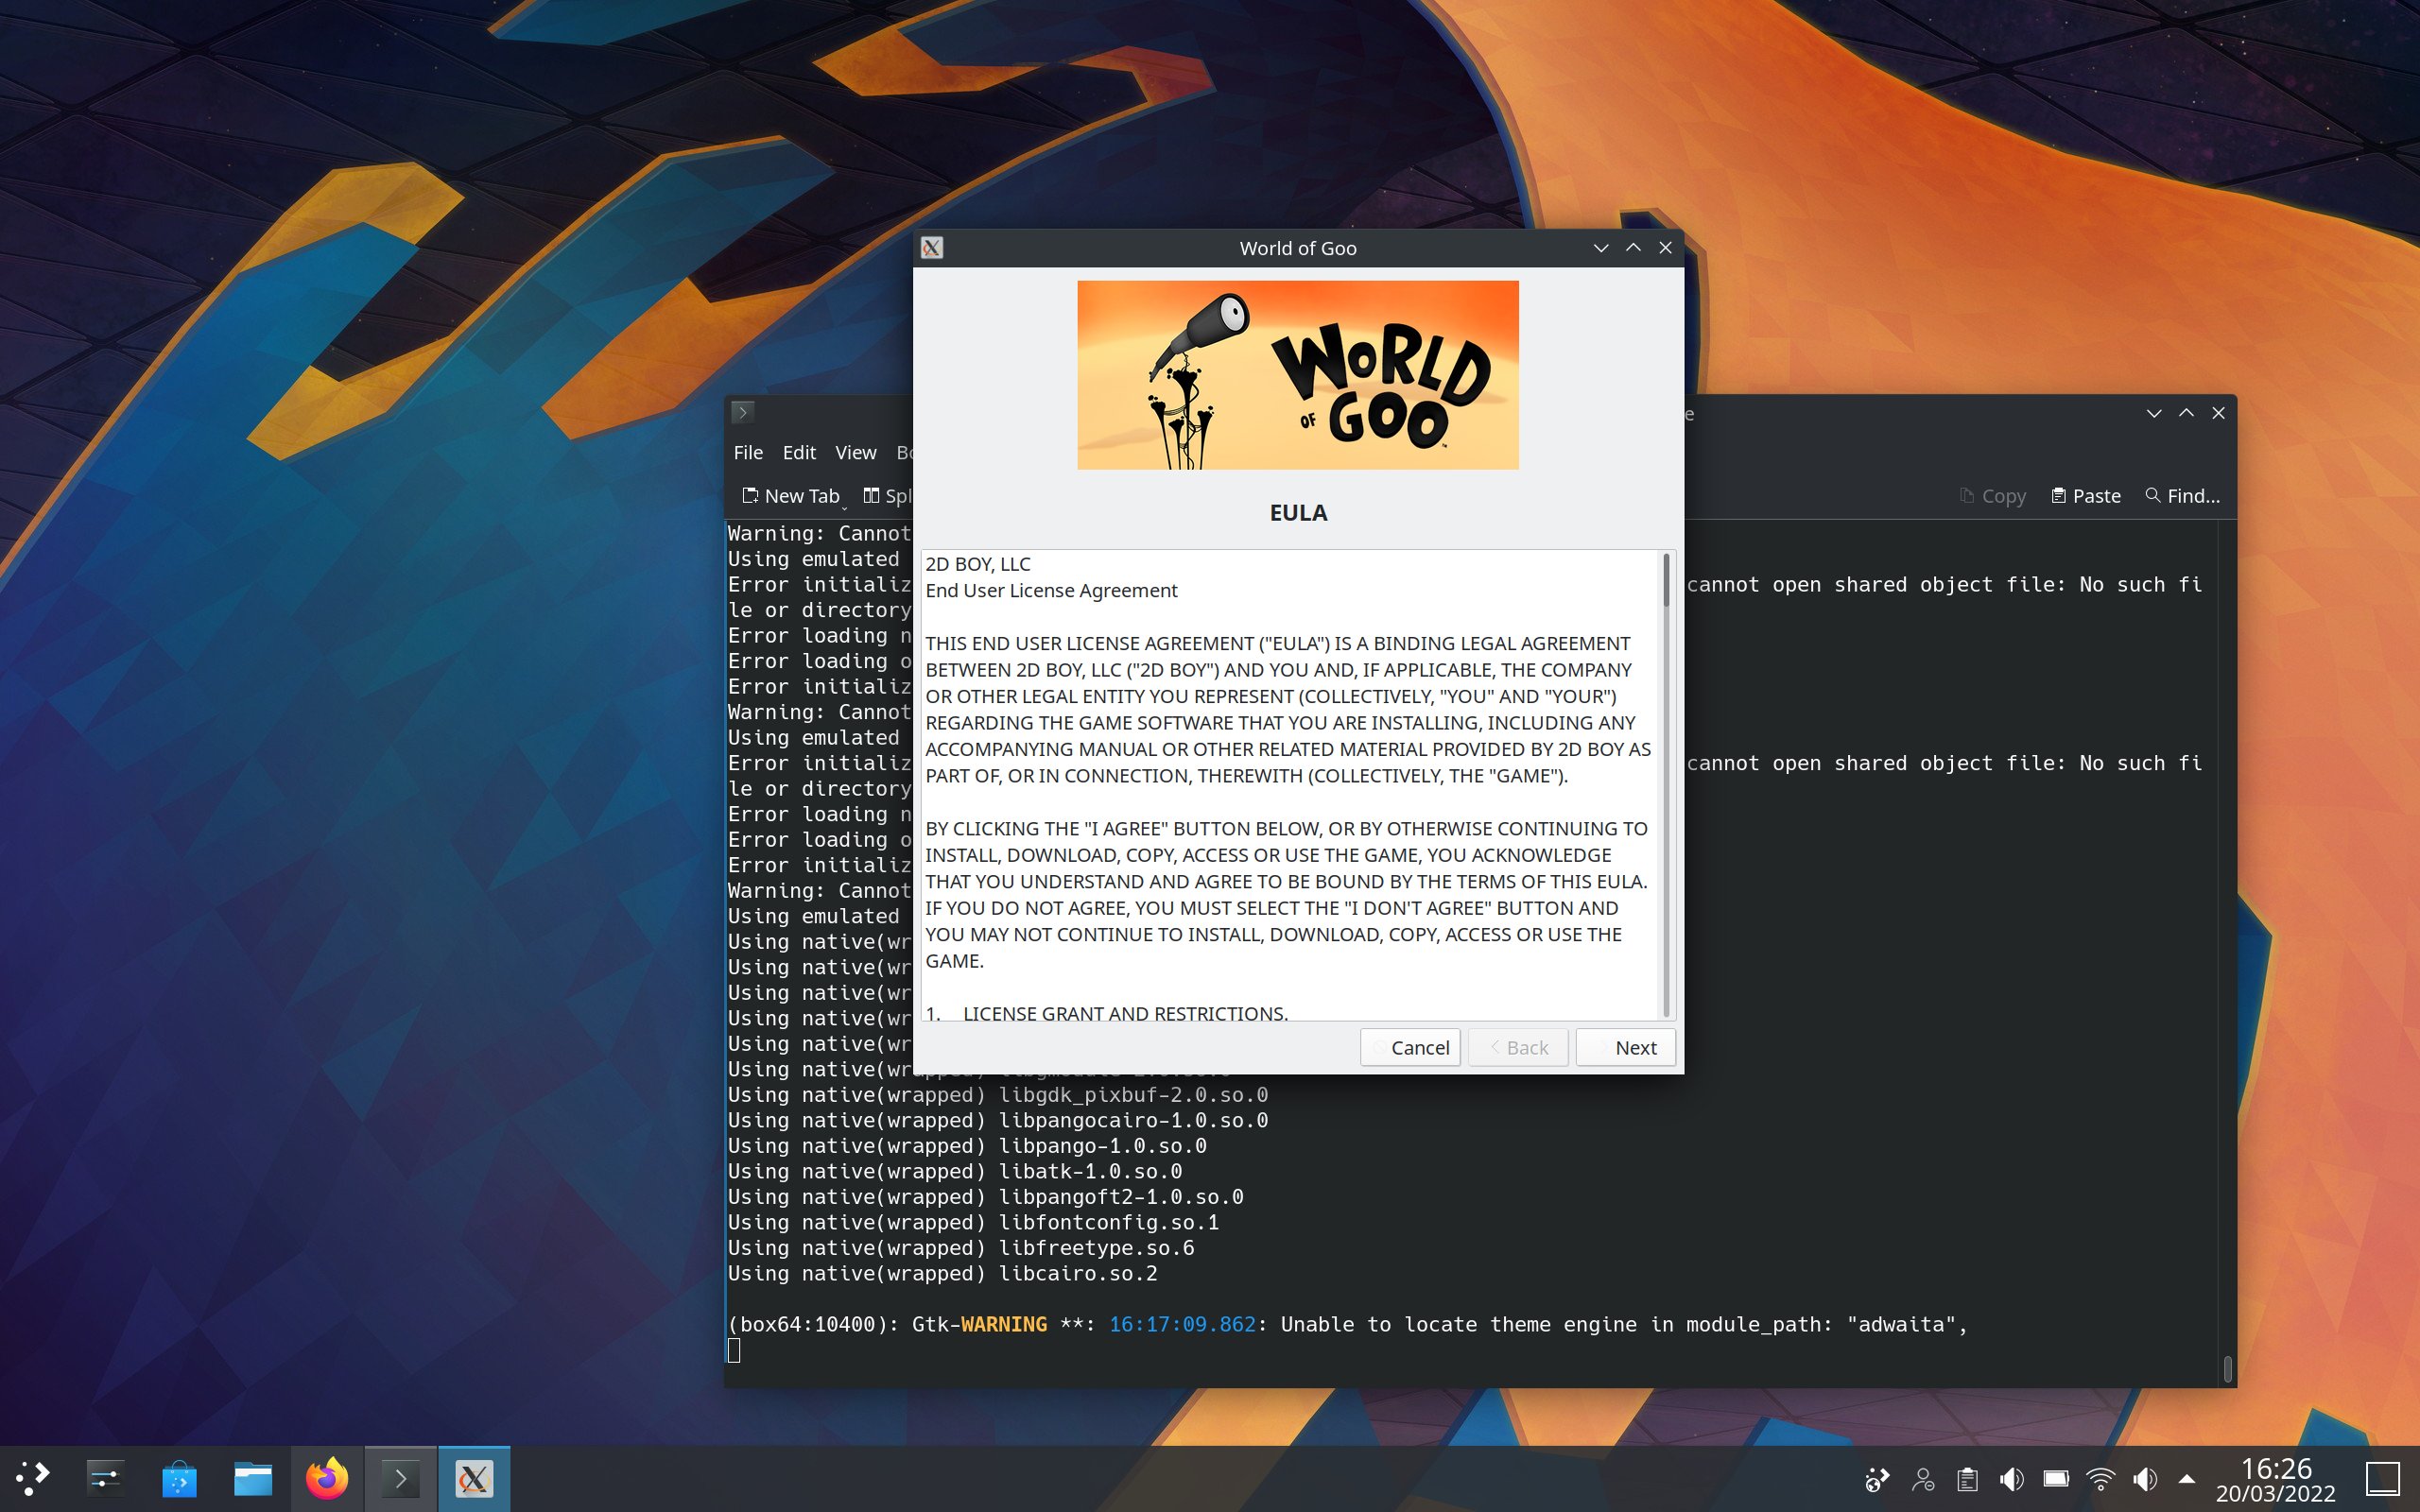Open the Konsole Edit menu
The height and width of the screenshot is (1512, 2420).
click(799, 452)
